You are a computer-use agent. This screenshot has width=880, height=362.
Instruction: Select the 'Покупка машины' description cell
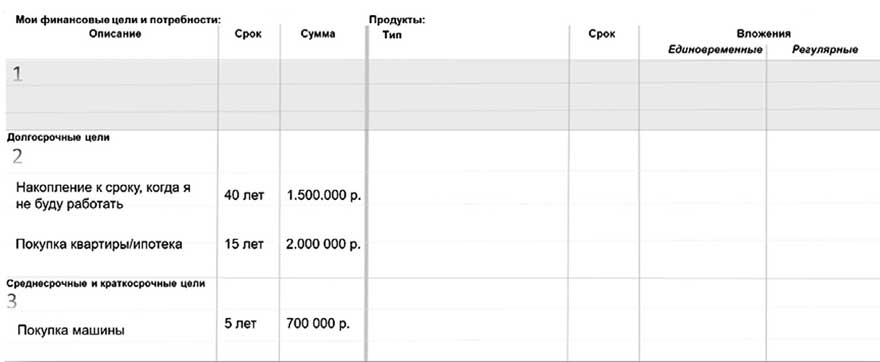point(71,331)
